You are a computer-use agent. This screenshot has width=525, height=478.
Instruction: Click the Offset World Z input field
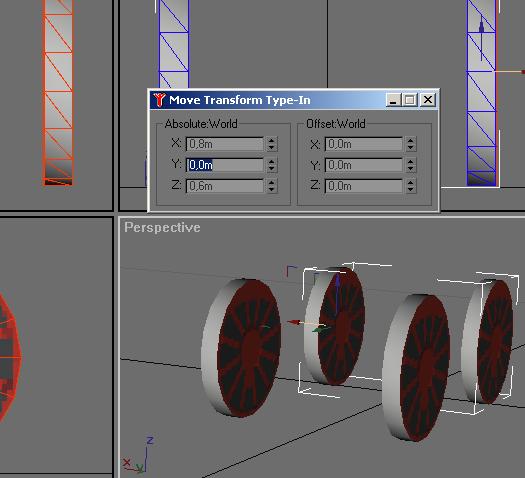(x=364, y=186)
